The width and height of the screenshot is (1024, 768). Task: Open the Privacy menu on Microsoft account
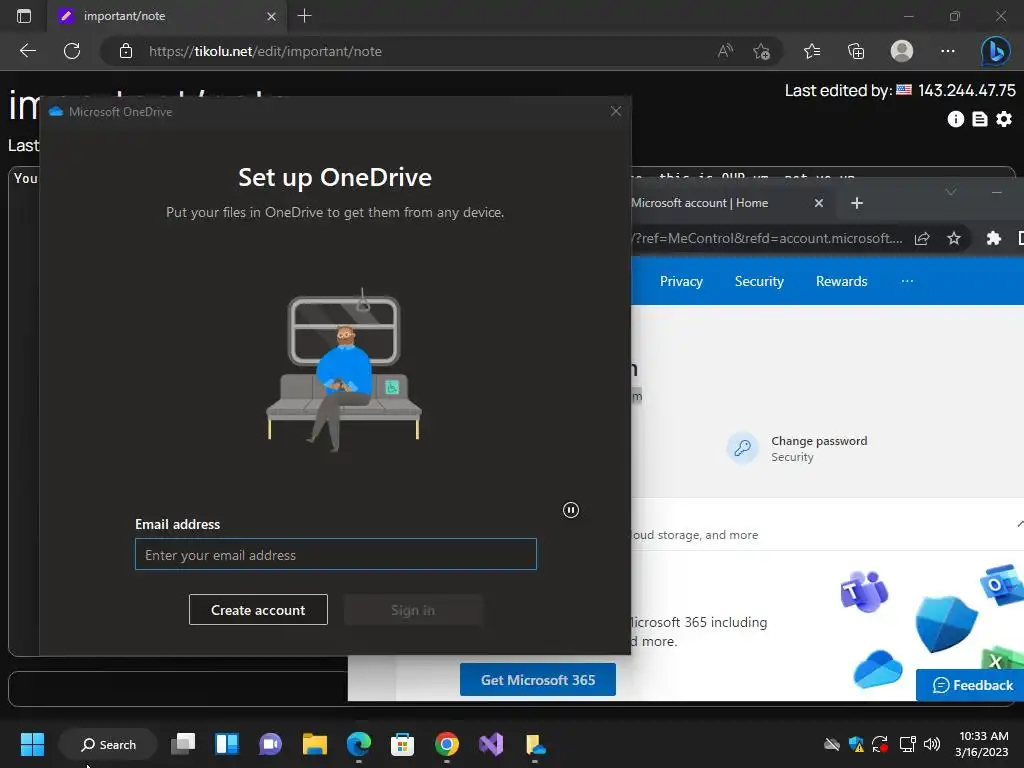click(681, 281)
